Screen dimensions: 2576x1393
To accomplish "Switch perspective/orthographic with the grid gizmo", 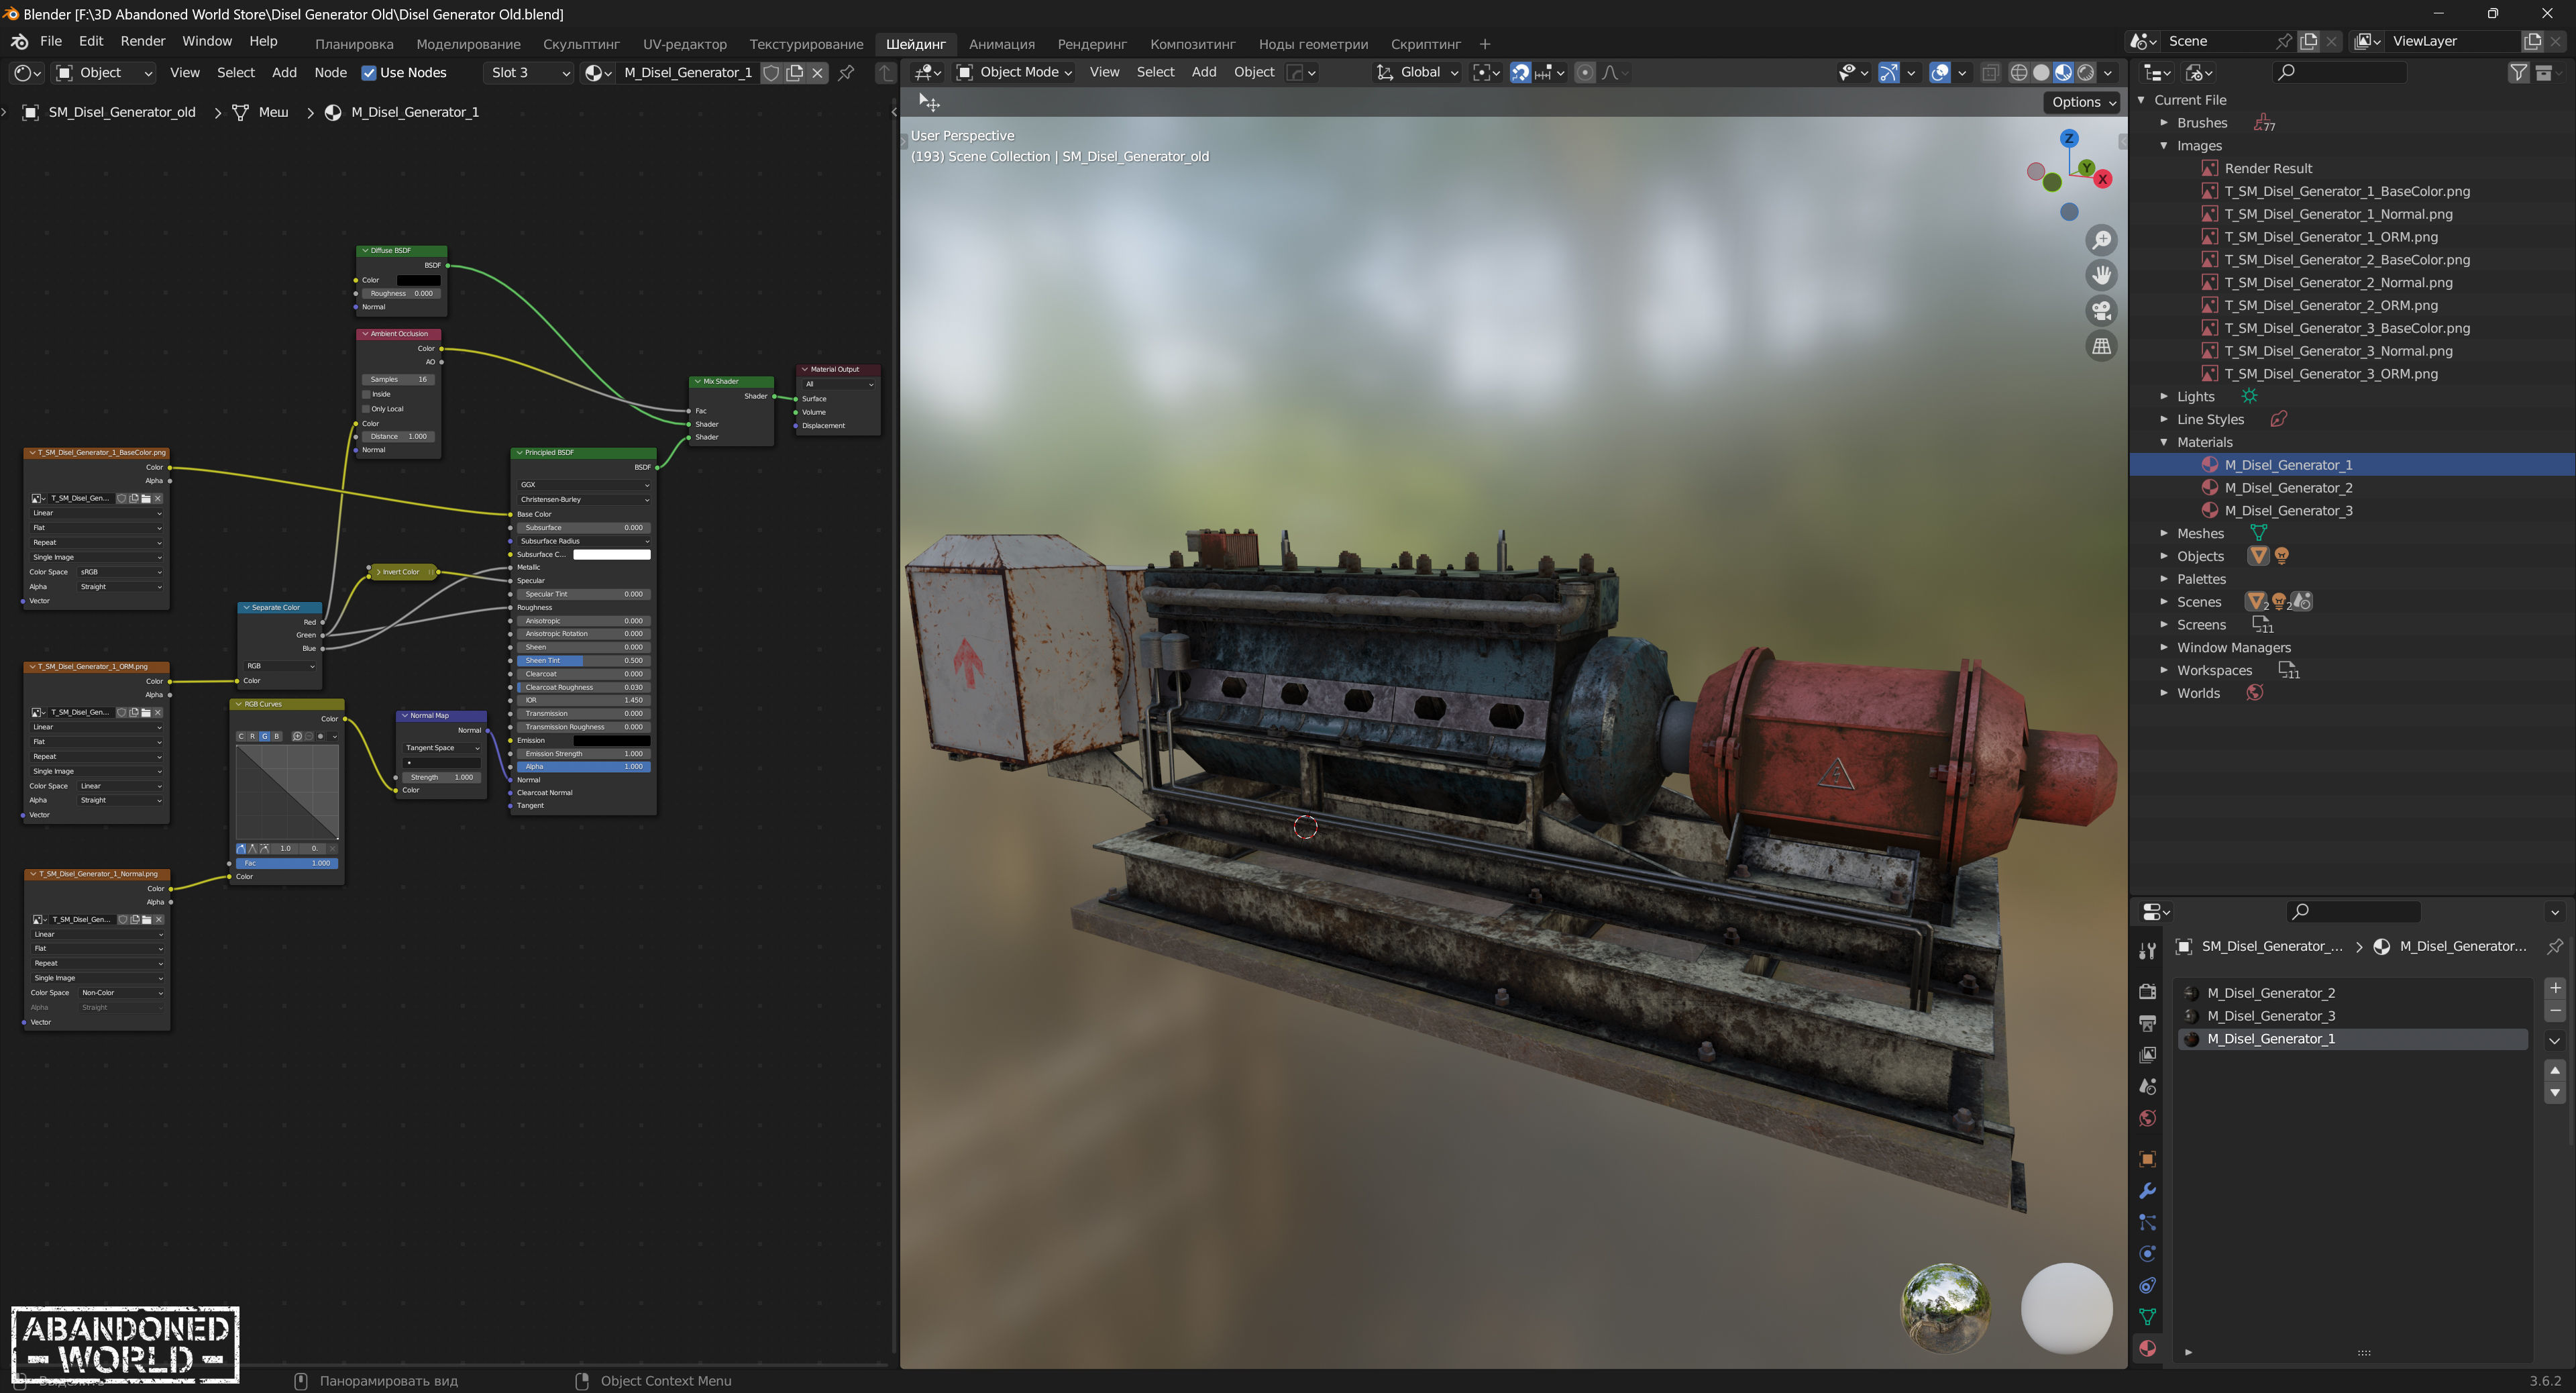I will click(2102, 346).
